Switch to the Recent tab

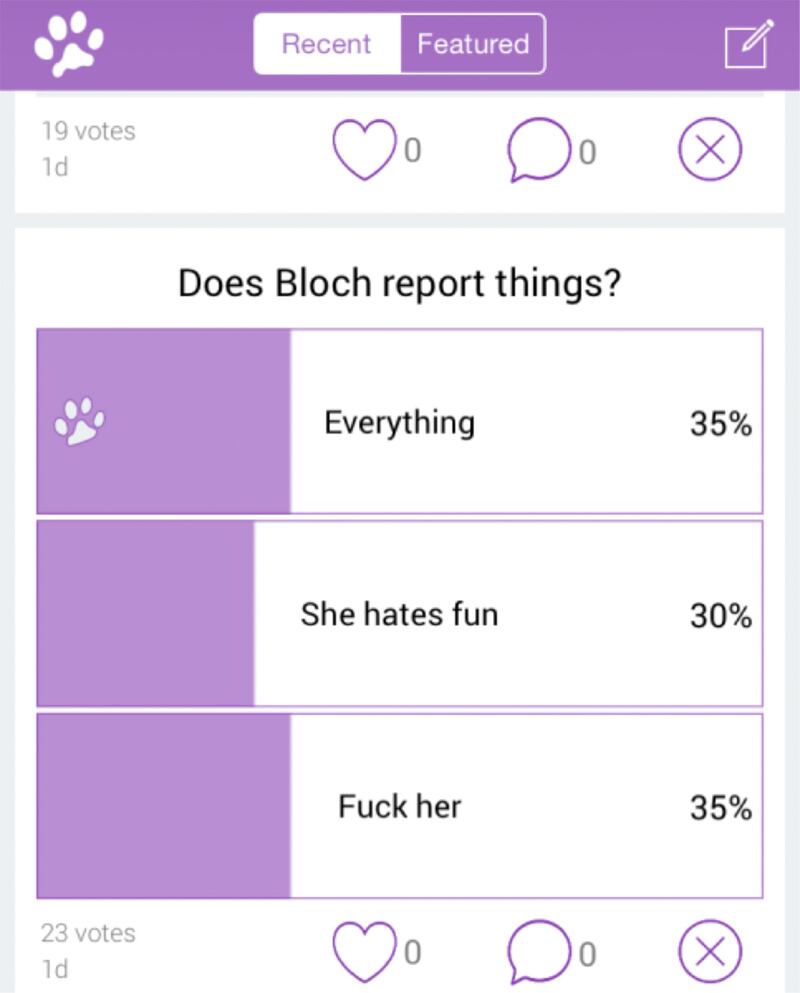click(326, 44)
